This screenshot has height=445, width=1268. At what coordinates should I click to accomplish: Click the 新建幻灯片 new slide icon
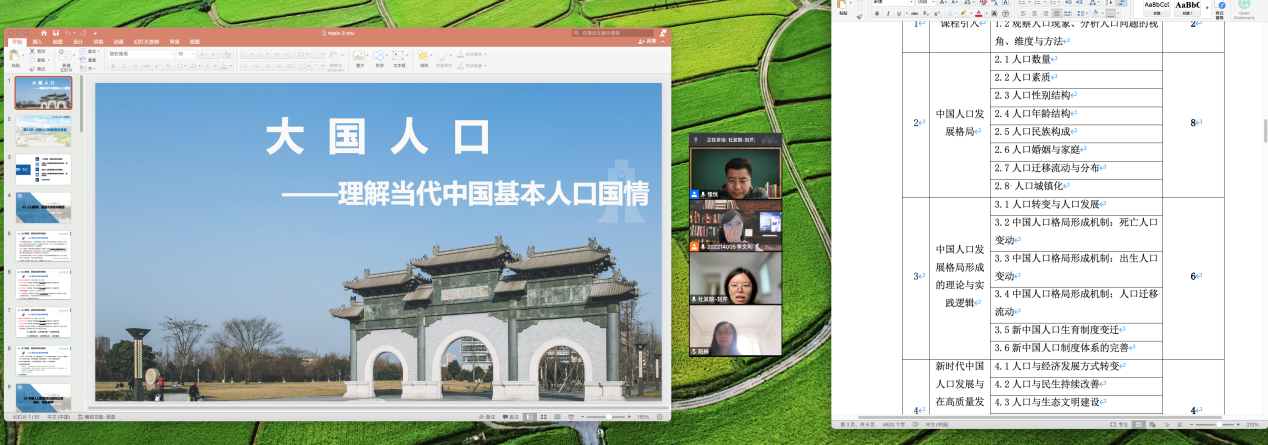point(65,55)
